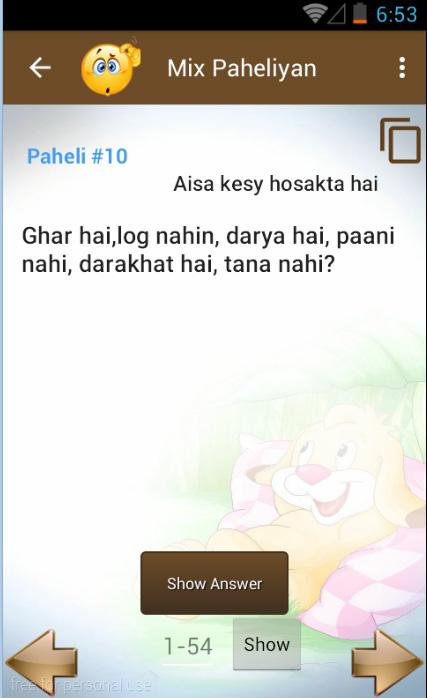Tap the Aisa kesy hosakta hai subtitle
427x698 pixels.
pos(276,184)
